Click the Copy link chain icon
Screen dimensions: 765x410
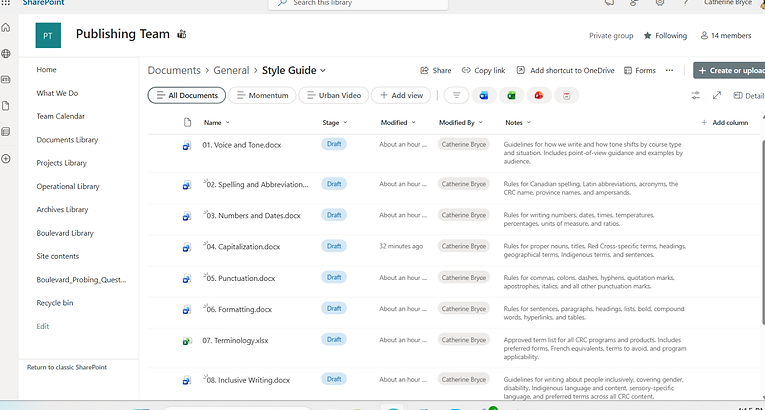(466, 70)
